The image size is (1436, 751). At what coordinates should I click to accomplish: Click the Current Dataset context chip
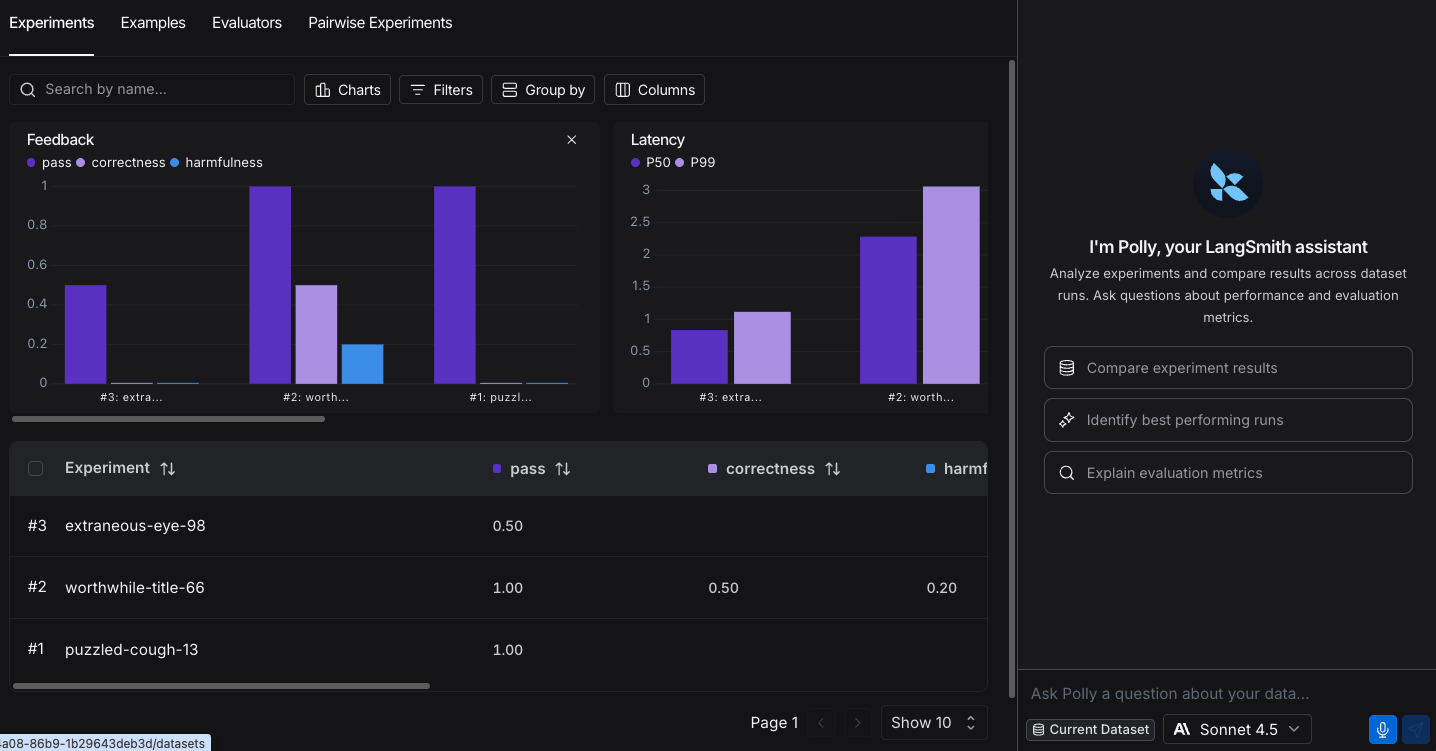tap(1090, 729)
